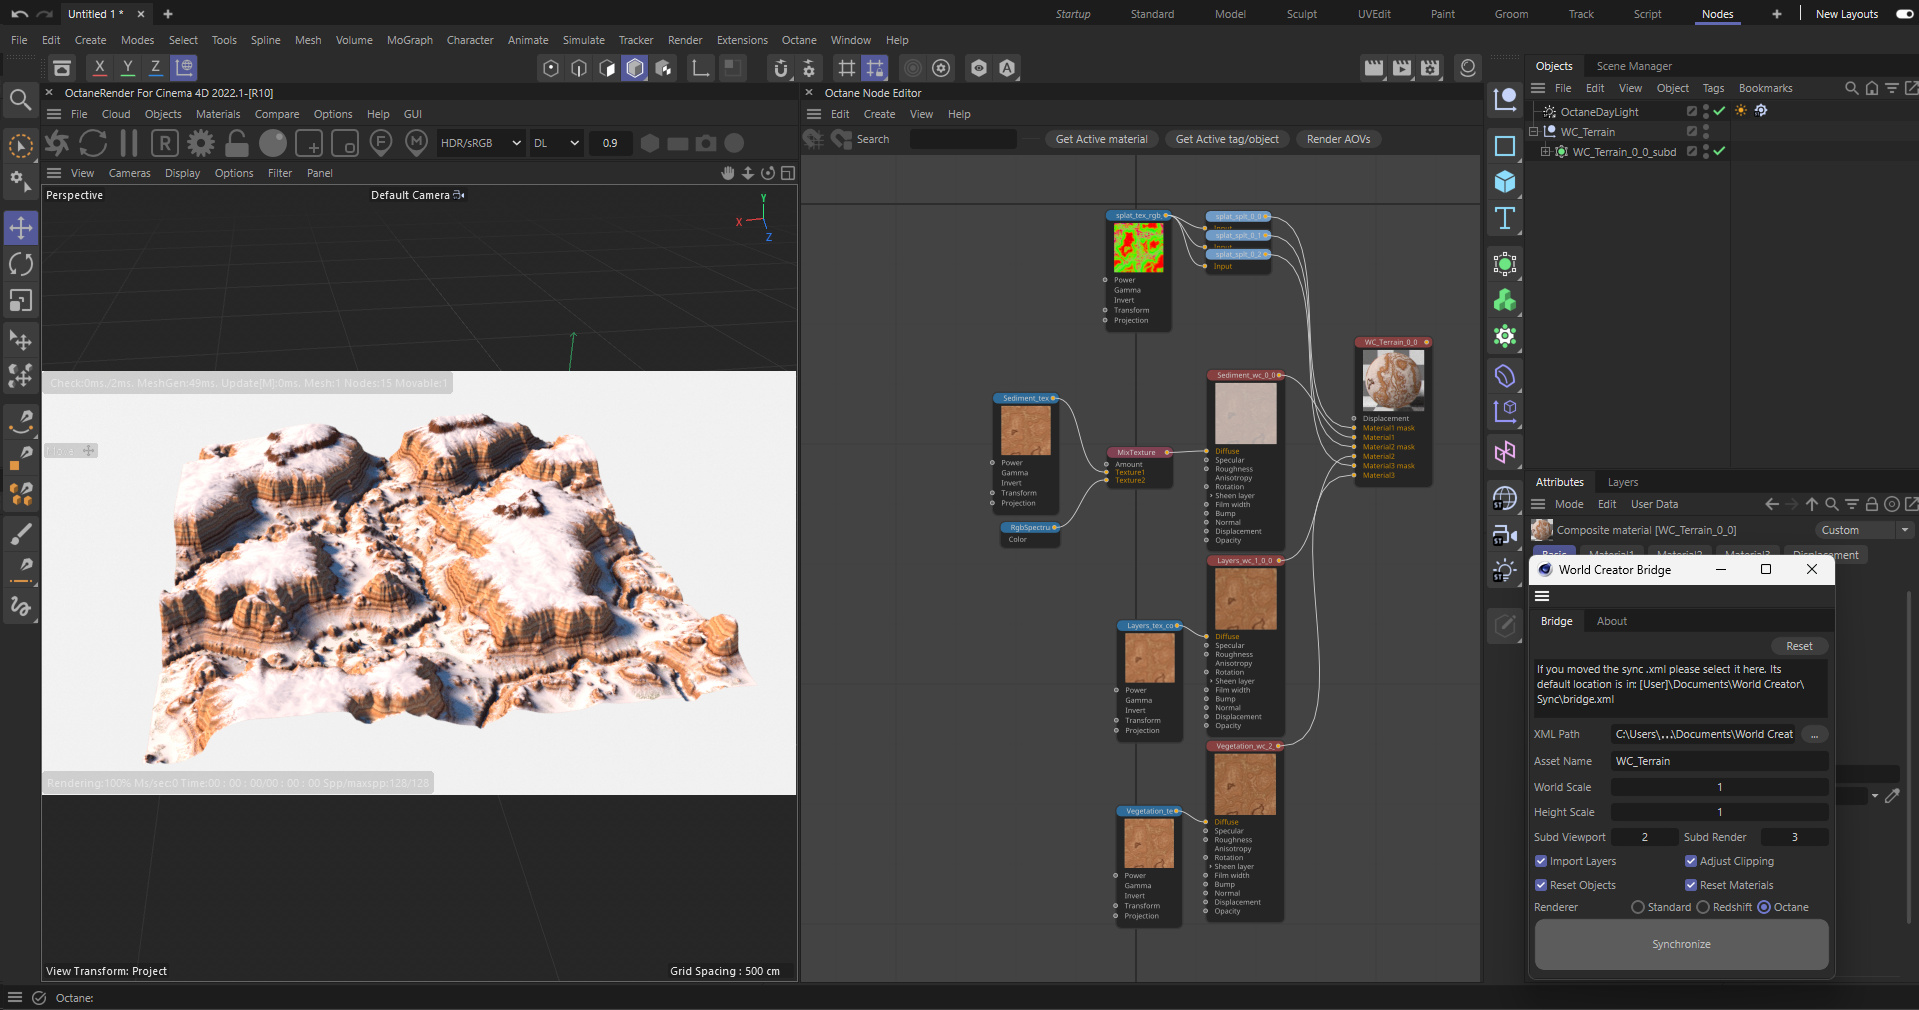
Task: Pause the Octane live render
Action: [129, 143]
